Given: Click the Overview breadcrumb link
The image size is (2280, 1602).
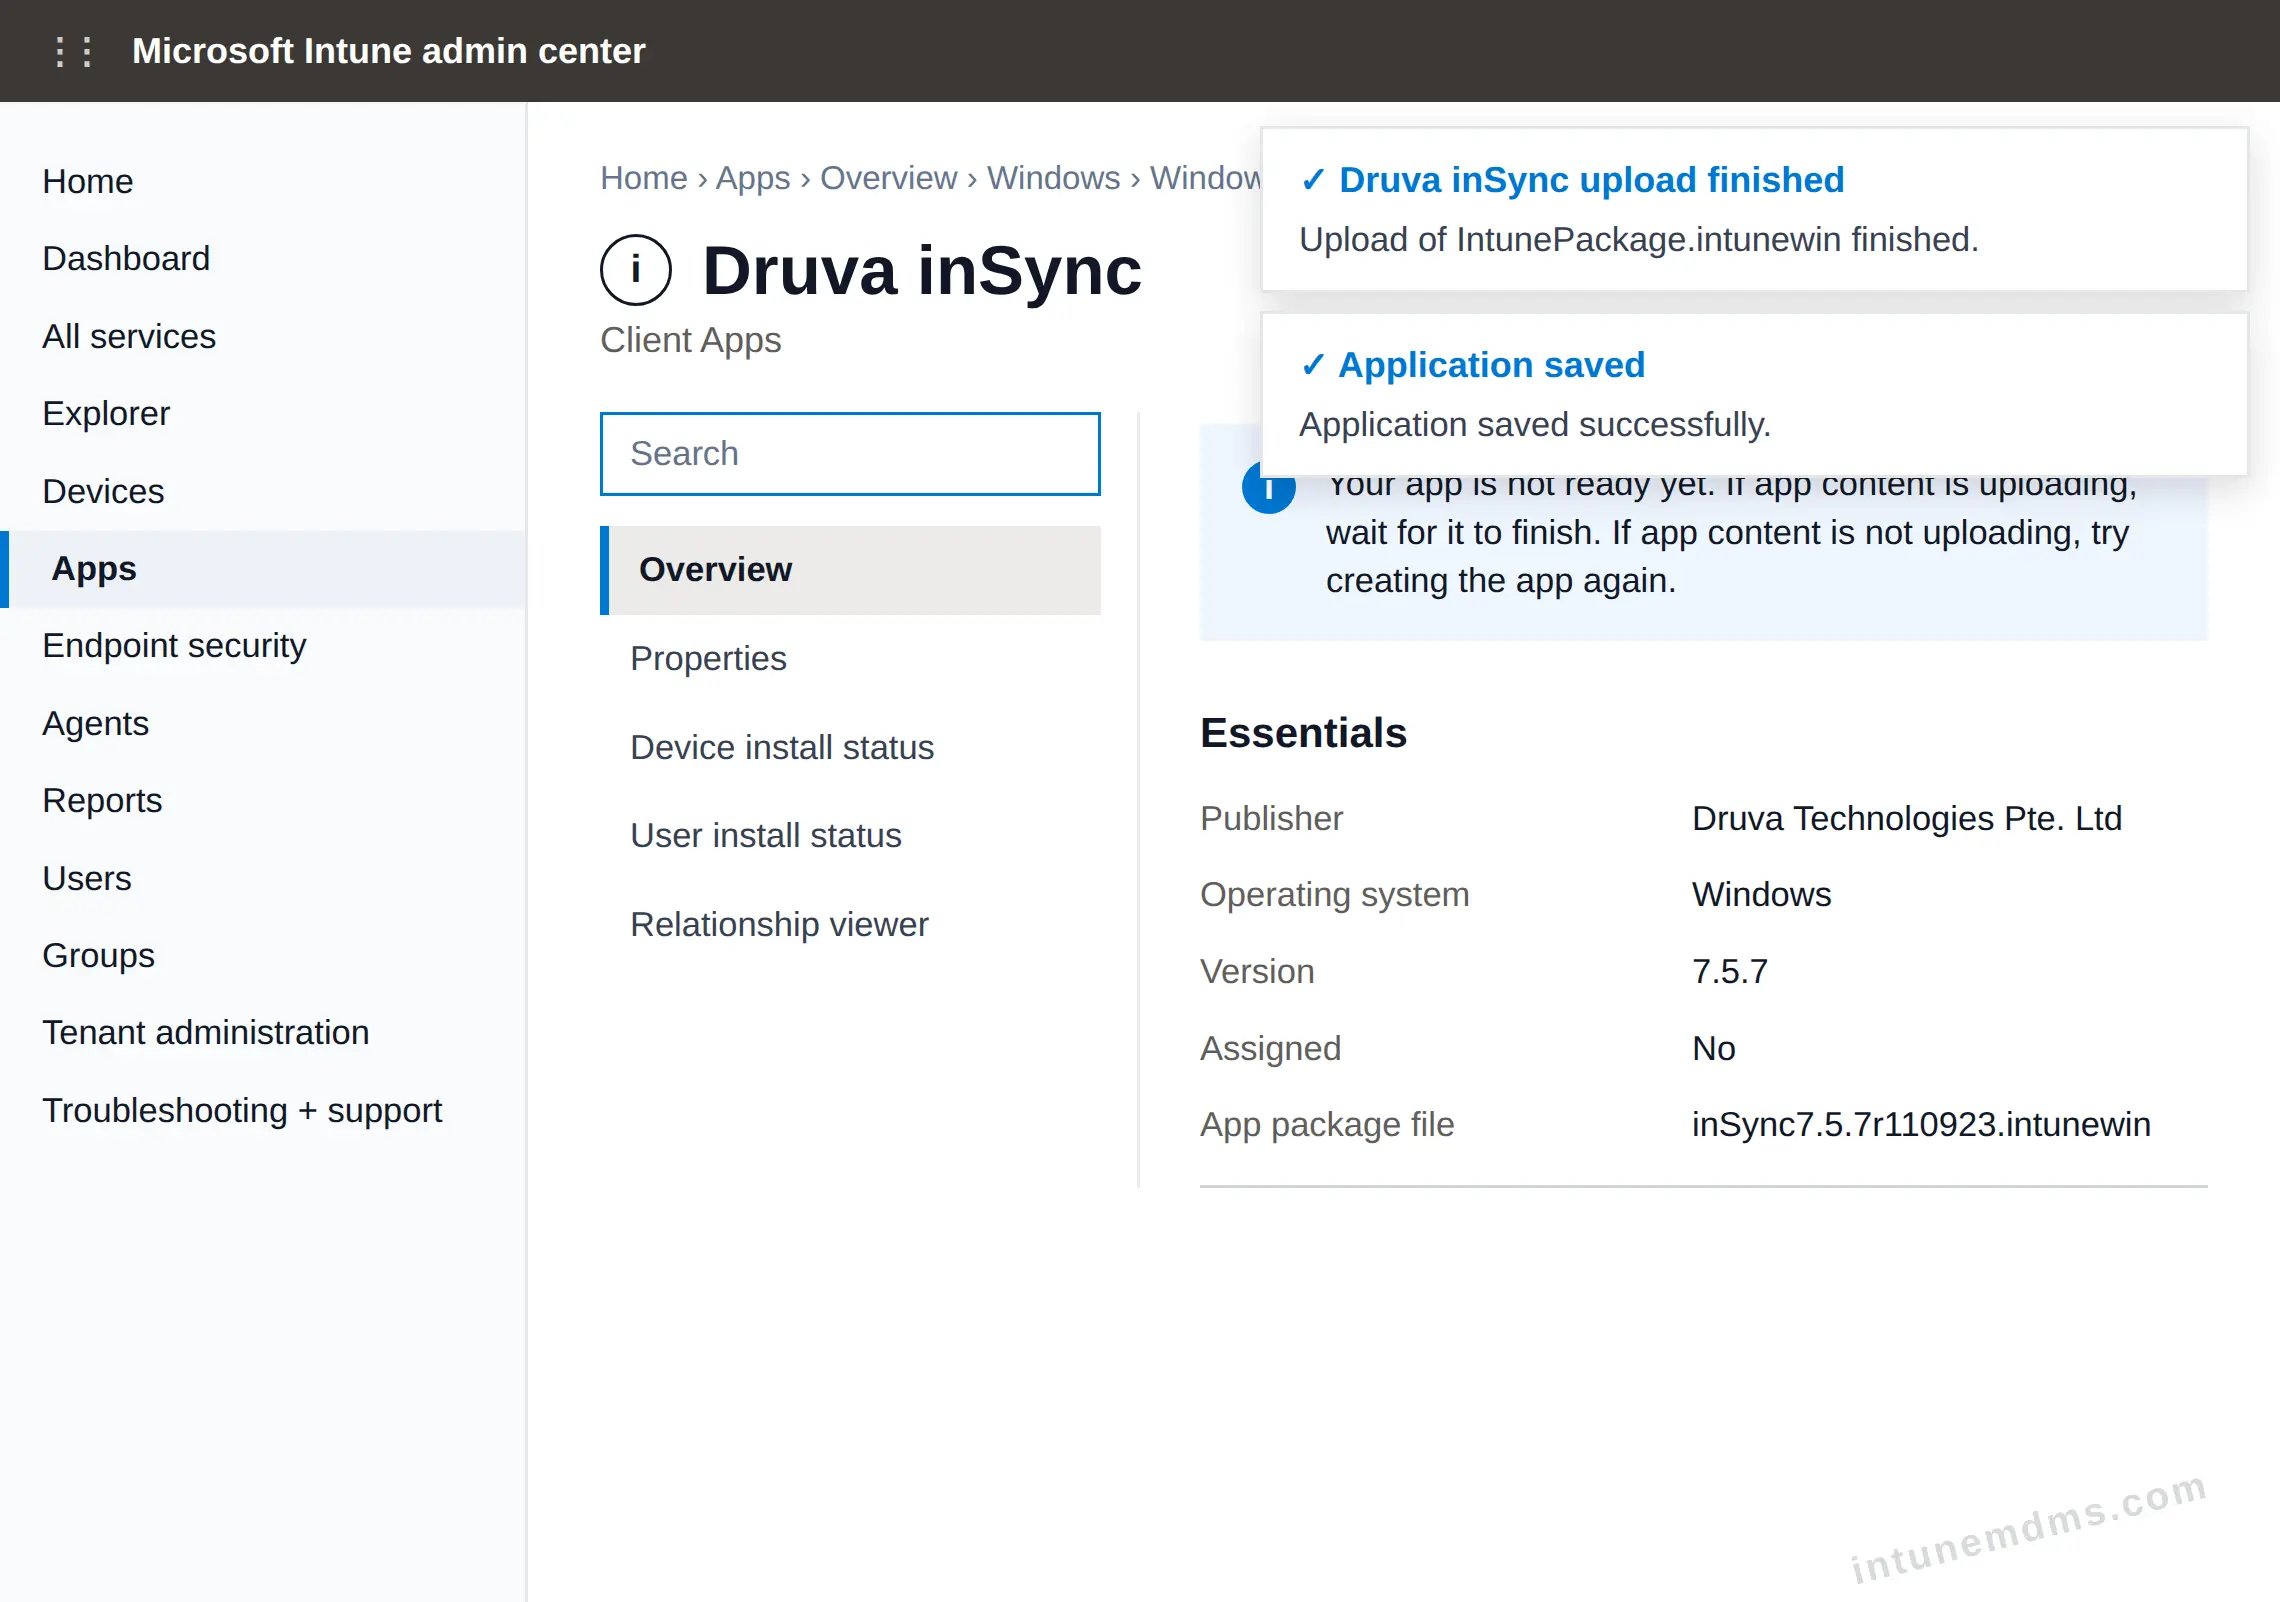Looking at the screenshot, I should [x=889, y=177].
